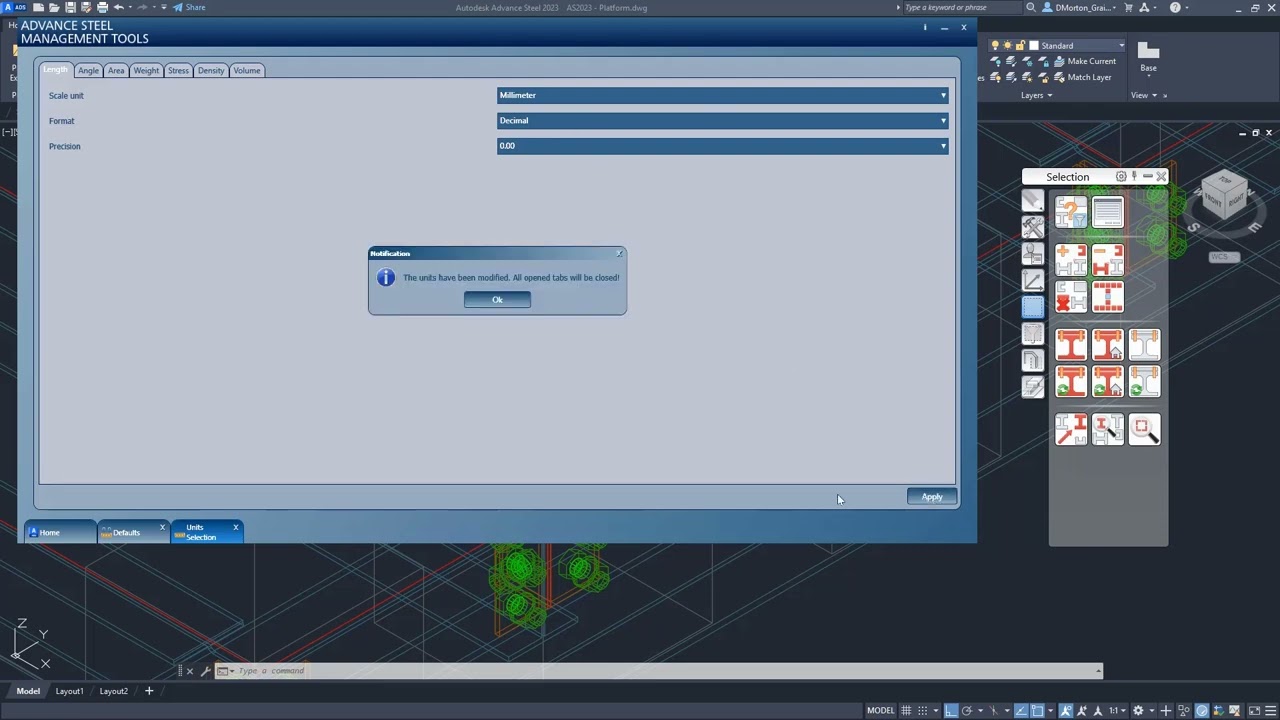Click the Plot printer icon
Screen dimensions: 1280x720
pos(102,7)
